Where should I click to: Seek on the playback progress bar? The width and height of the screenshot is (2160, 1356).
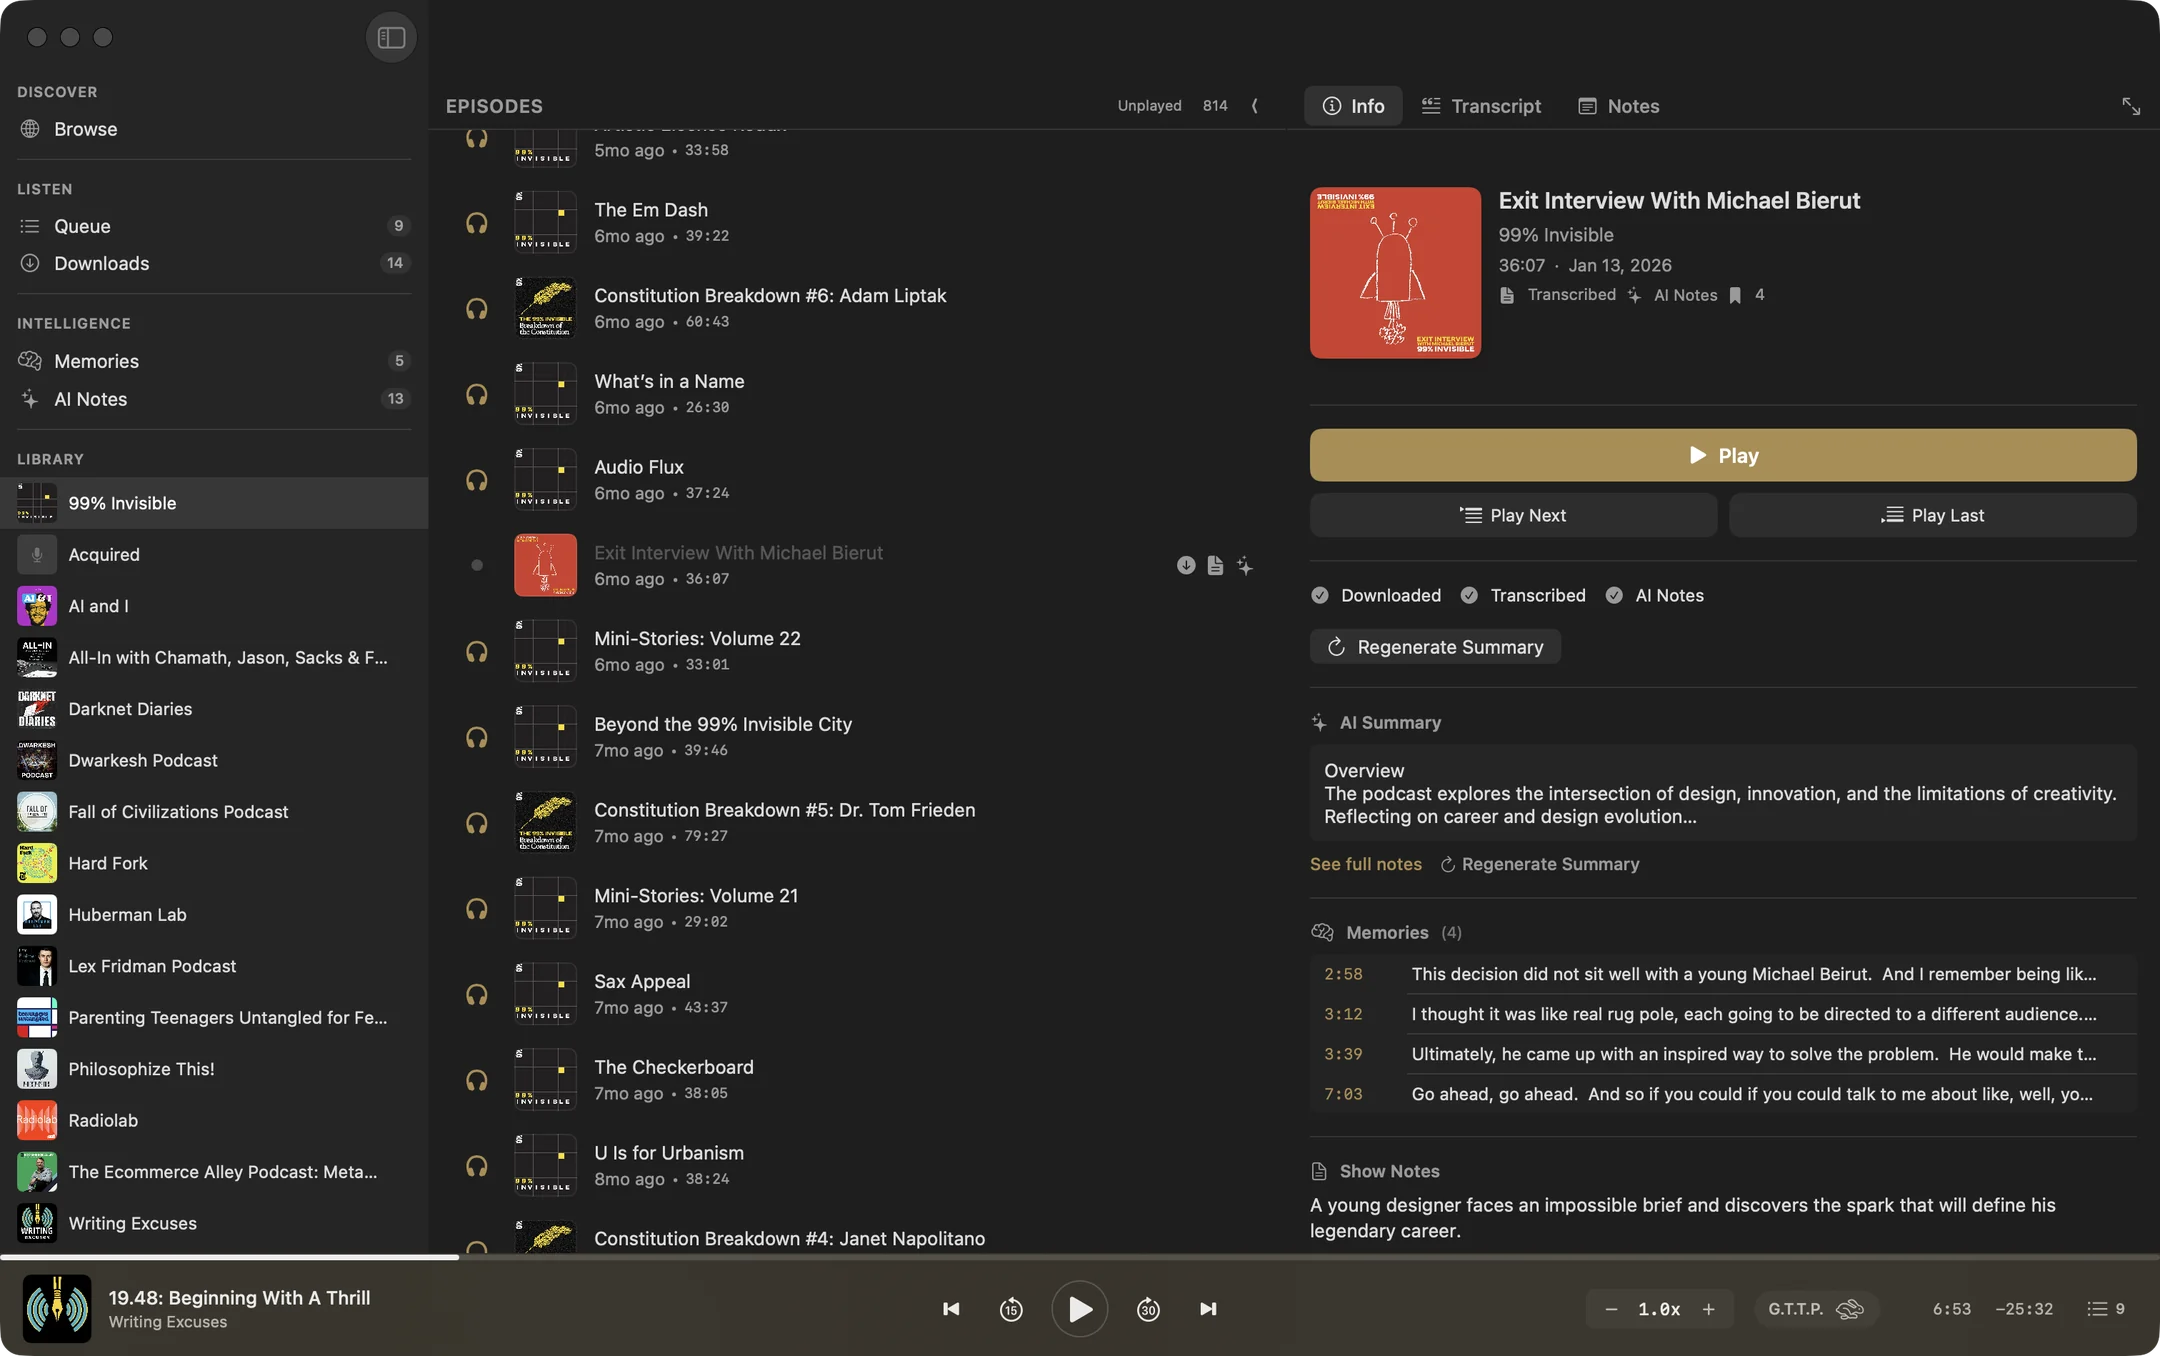click(1080, 1257)
